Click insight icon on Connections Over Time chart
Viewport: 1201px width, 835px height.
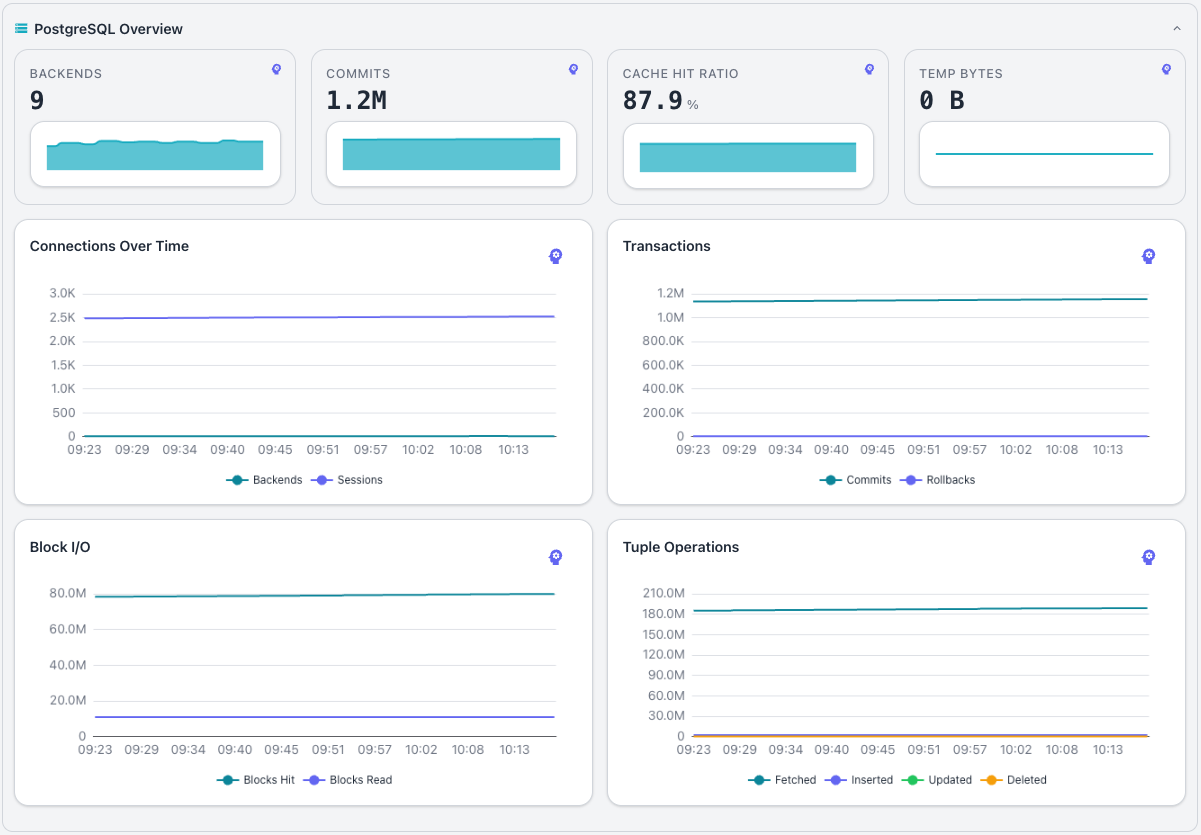tap(556, 256)
